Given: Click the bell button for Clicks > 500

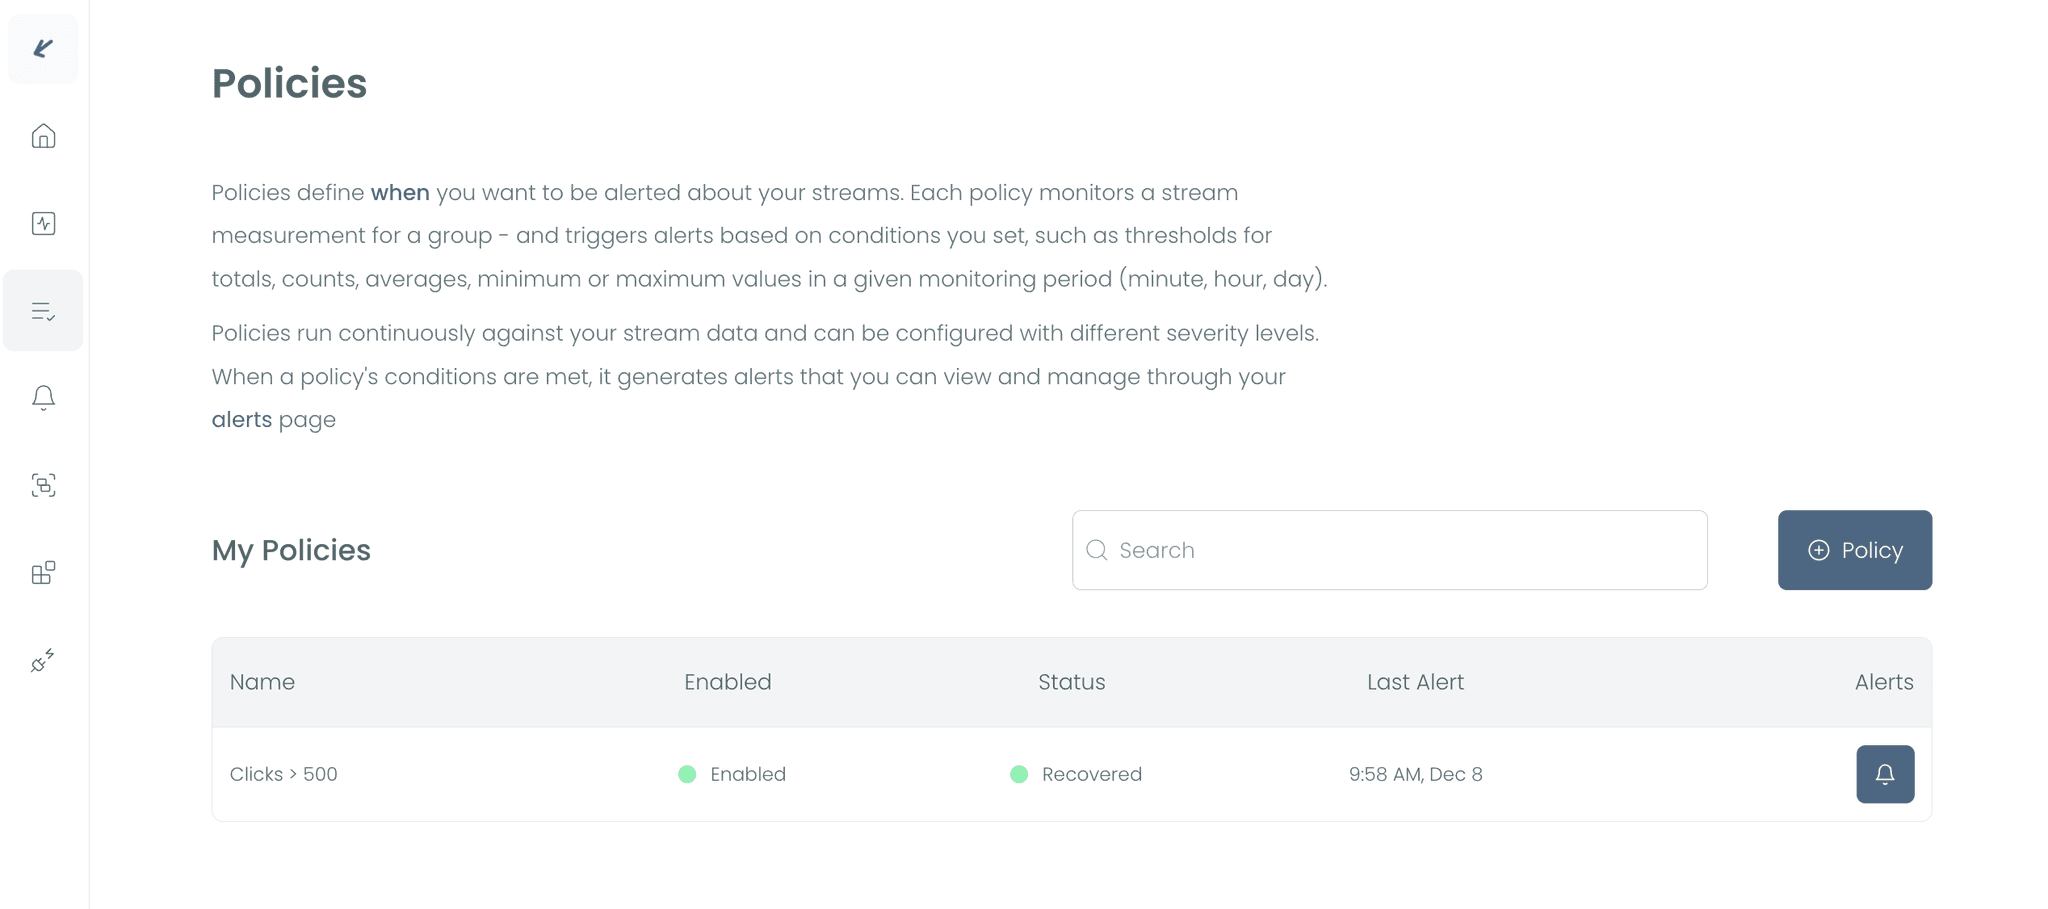Looking at the screenshot, I should pyautogui.click(x=1885, y=774).
